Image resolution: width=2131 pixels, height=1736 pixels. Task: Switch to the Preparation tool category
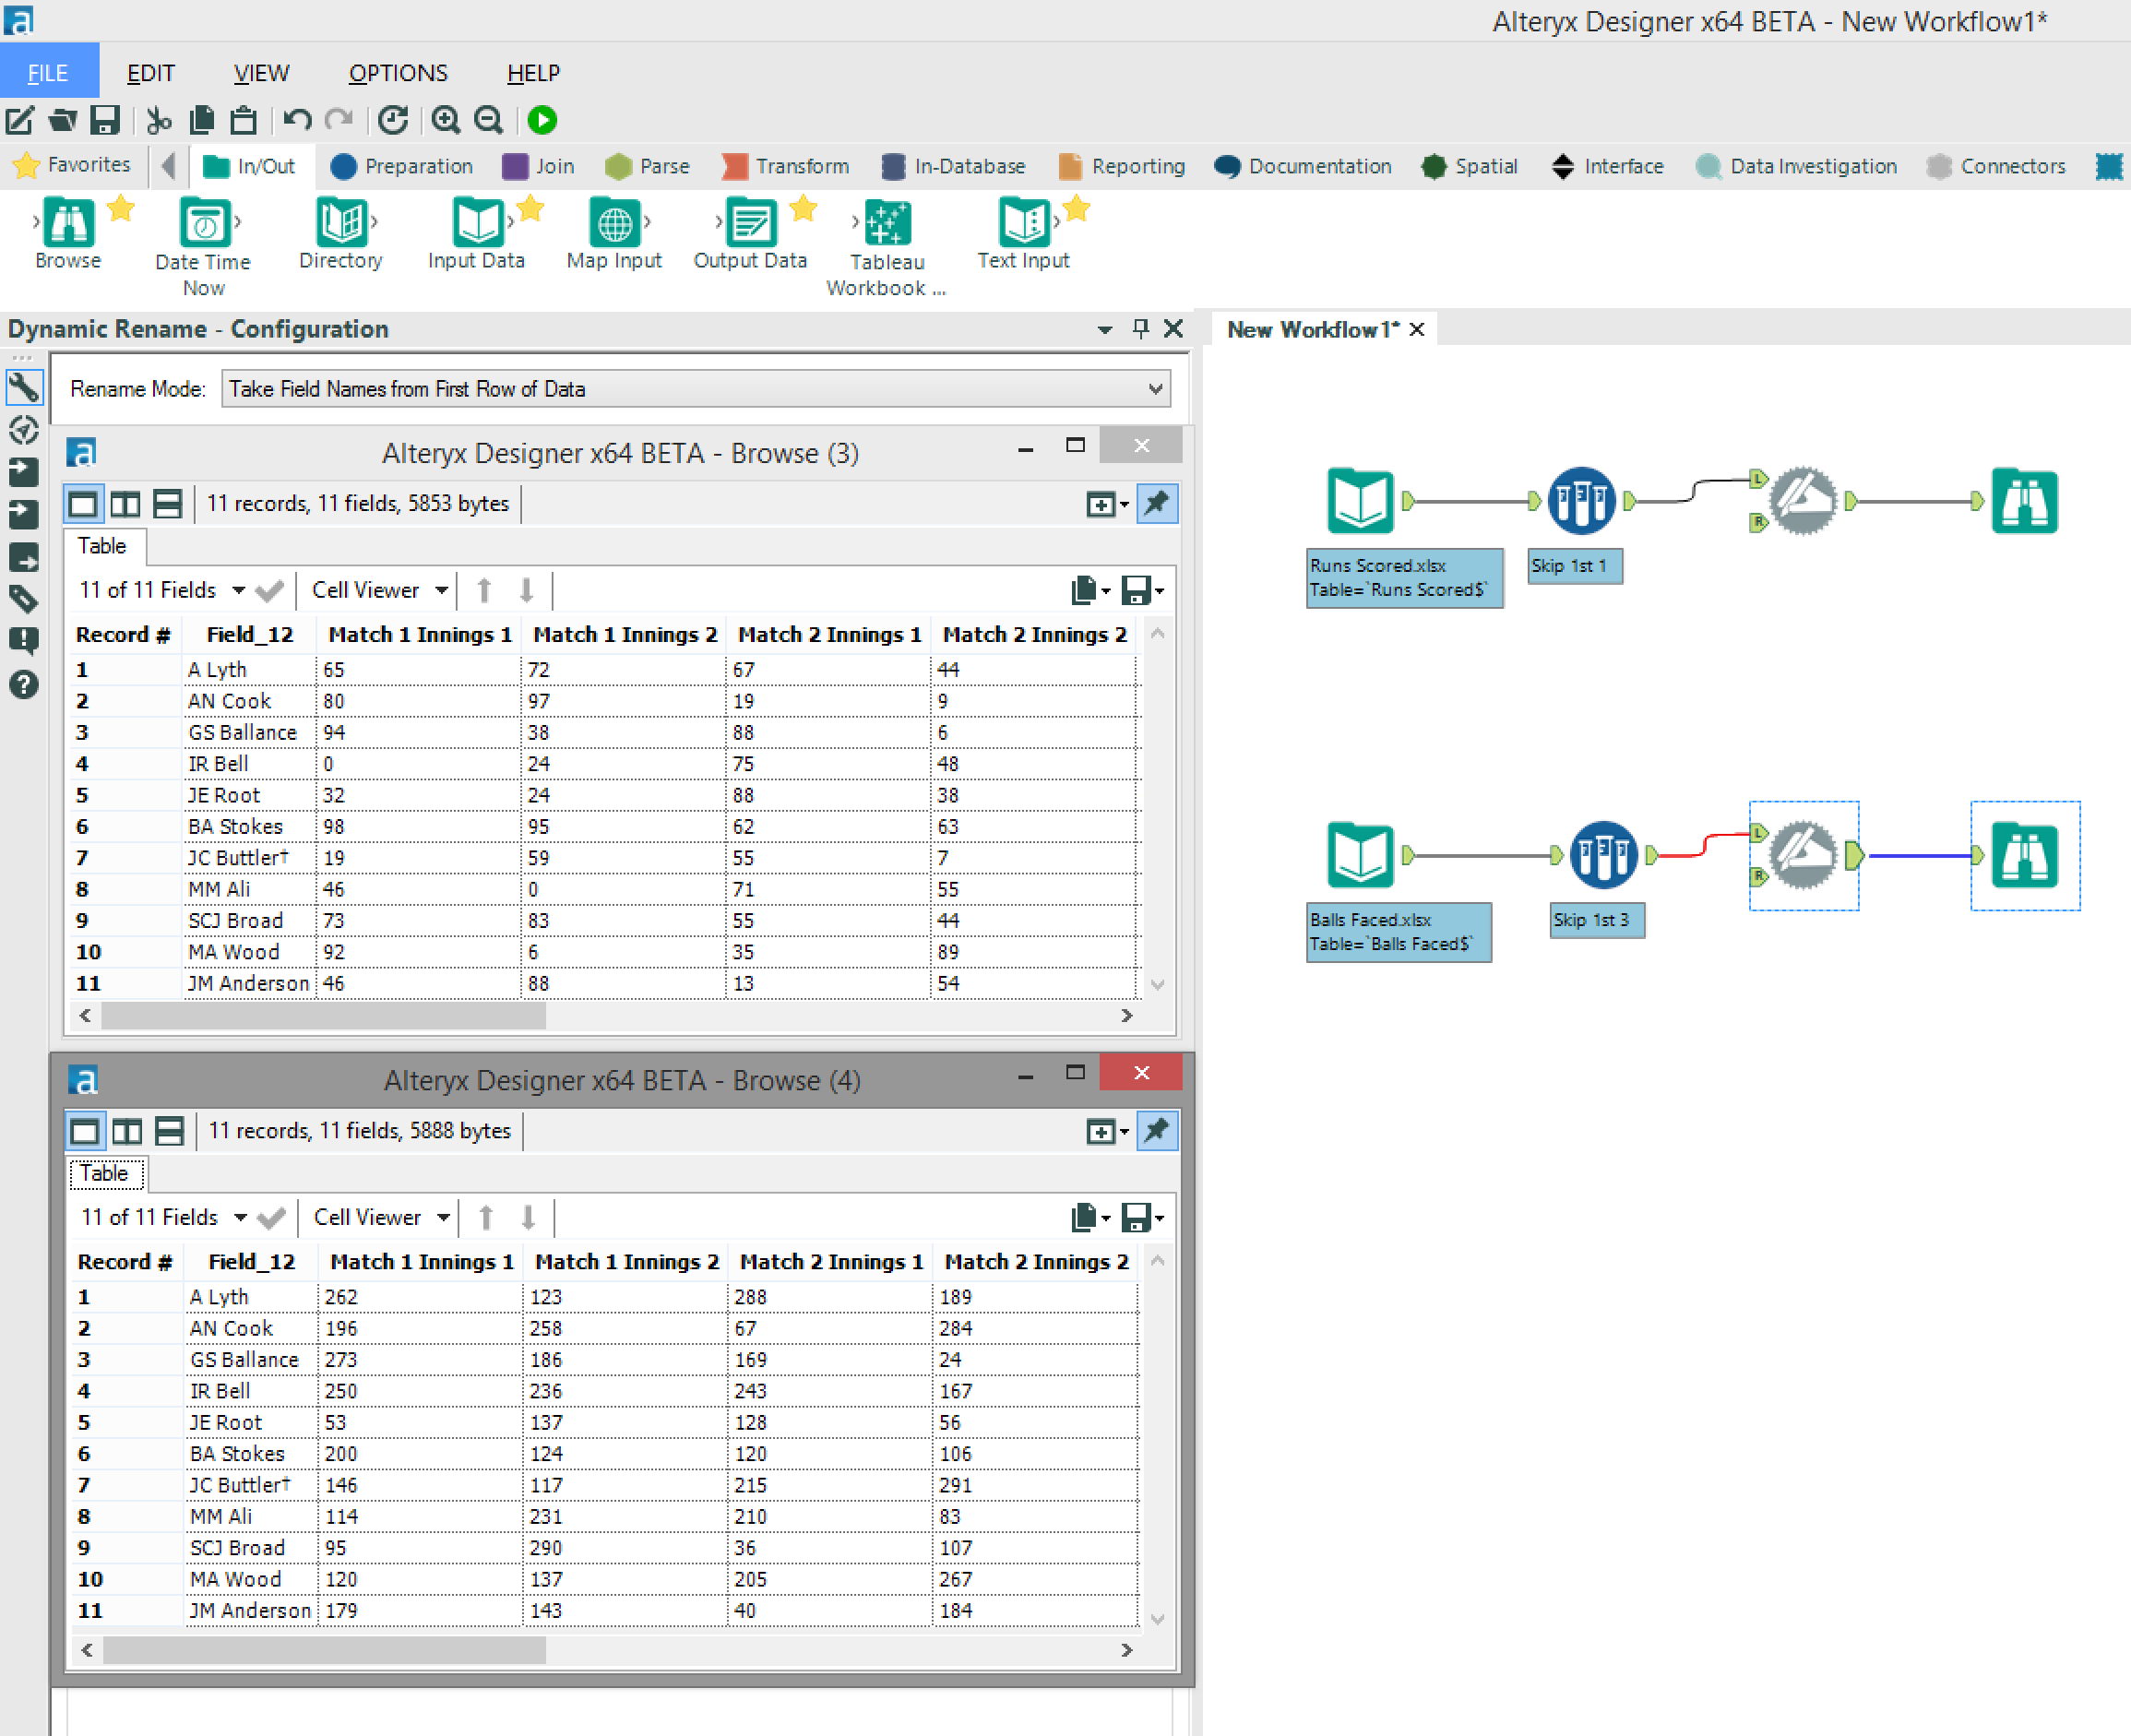point(401,166)
